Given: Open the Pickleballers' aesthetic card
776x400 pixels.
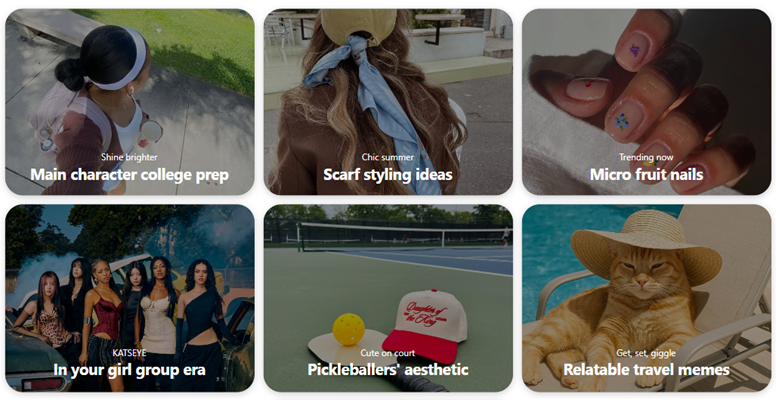Looking at the screenshot, I should [x=388, y=298].
